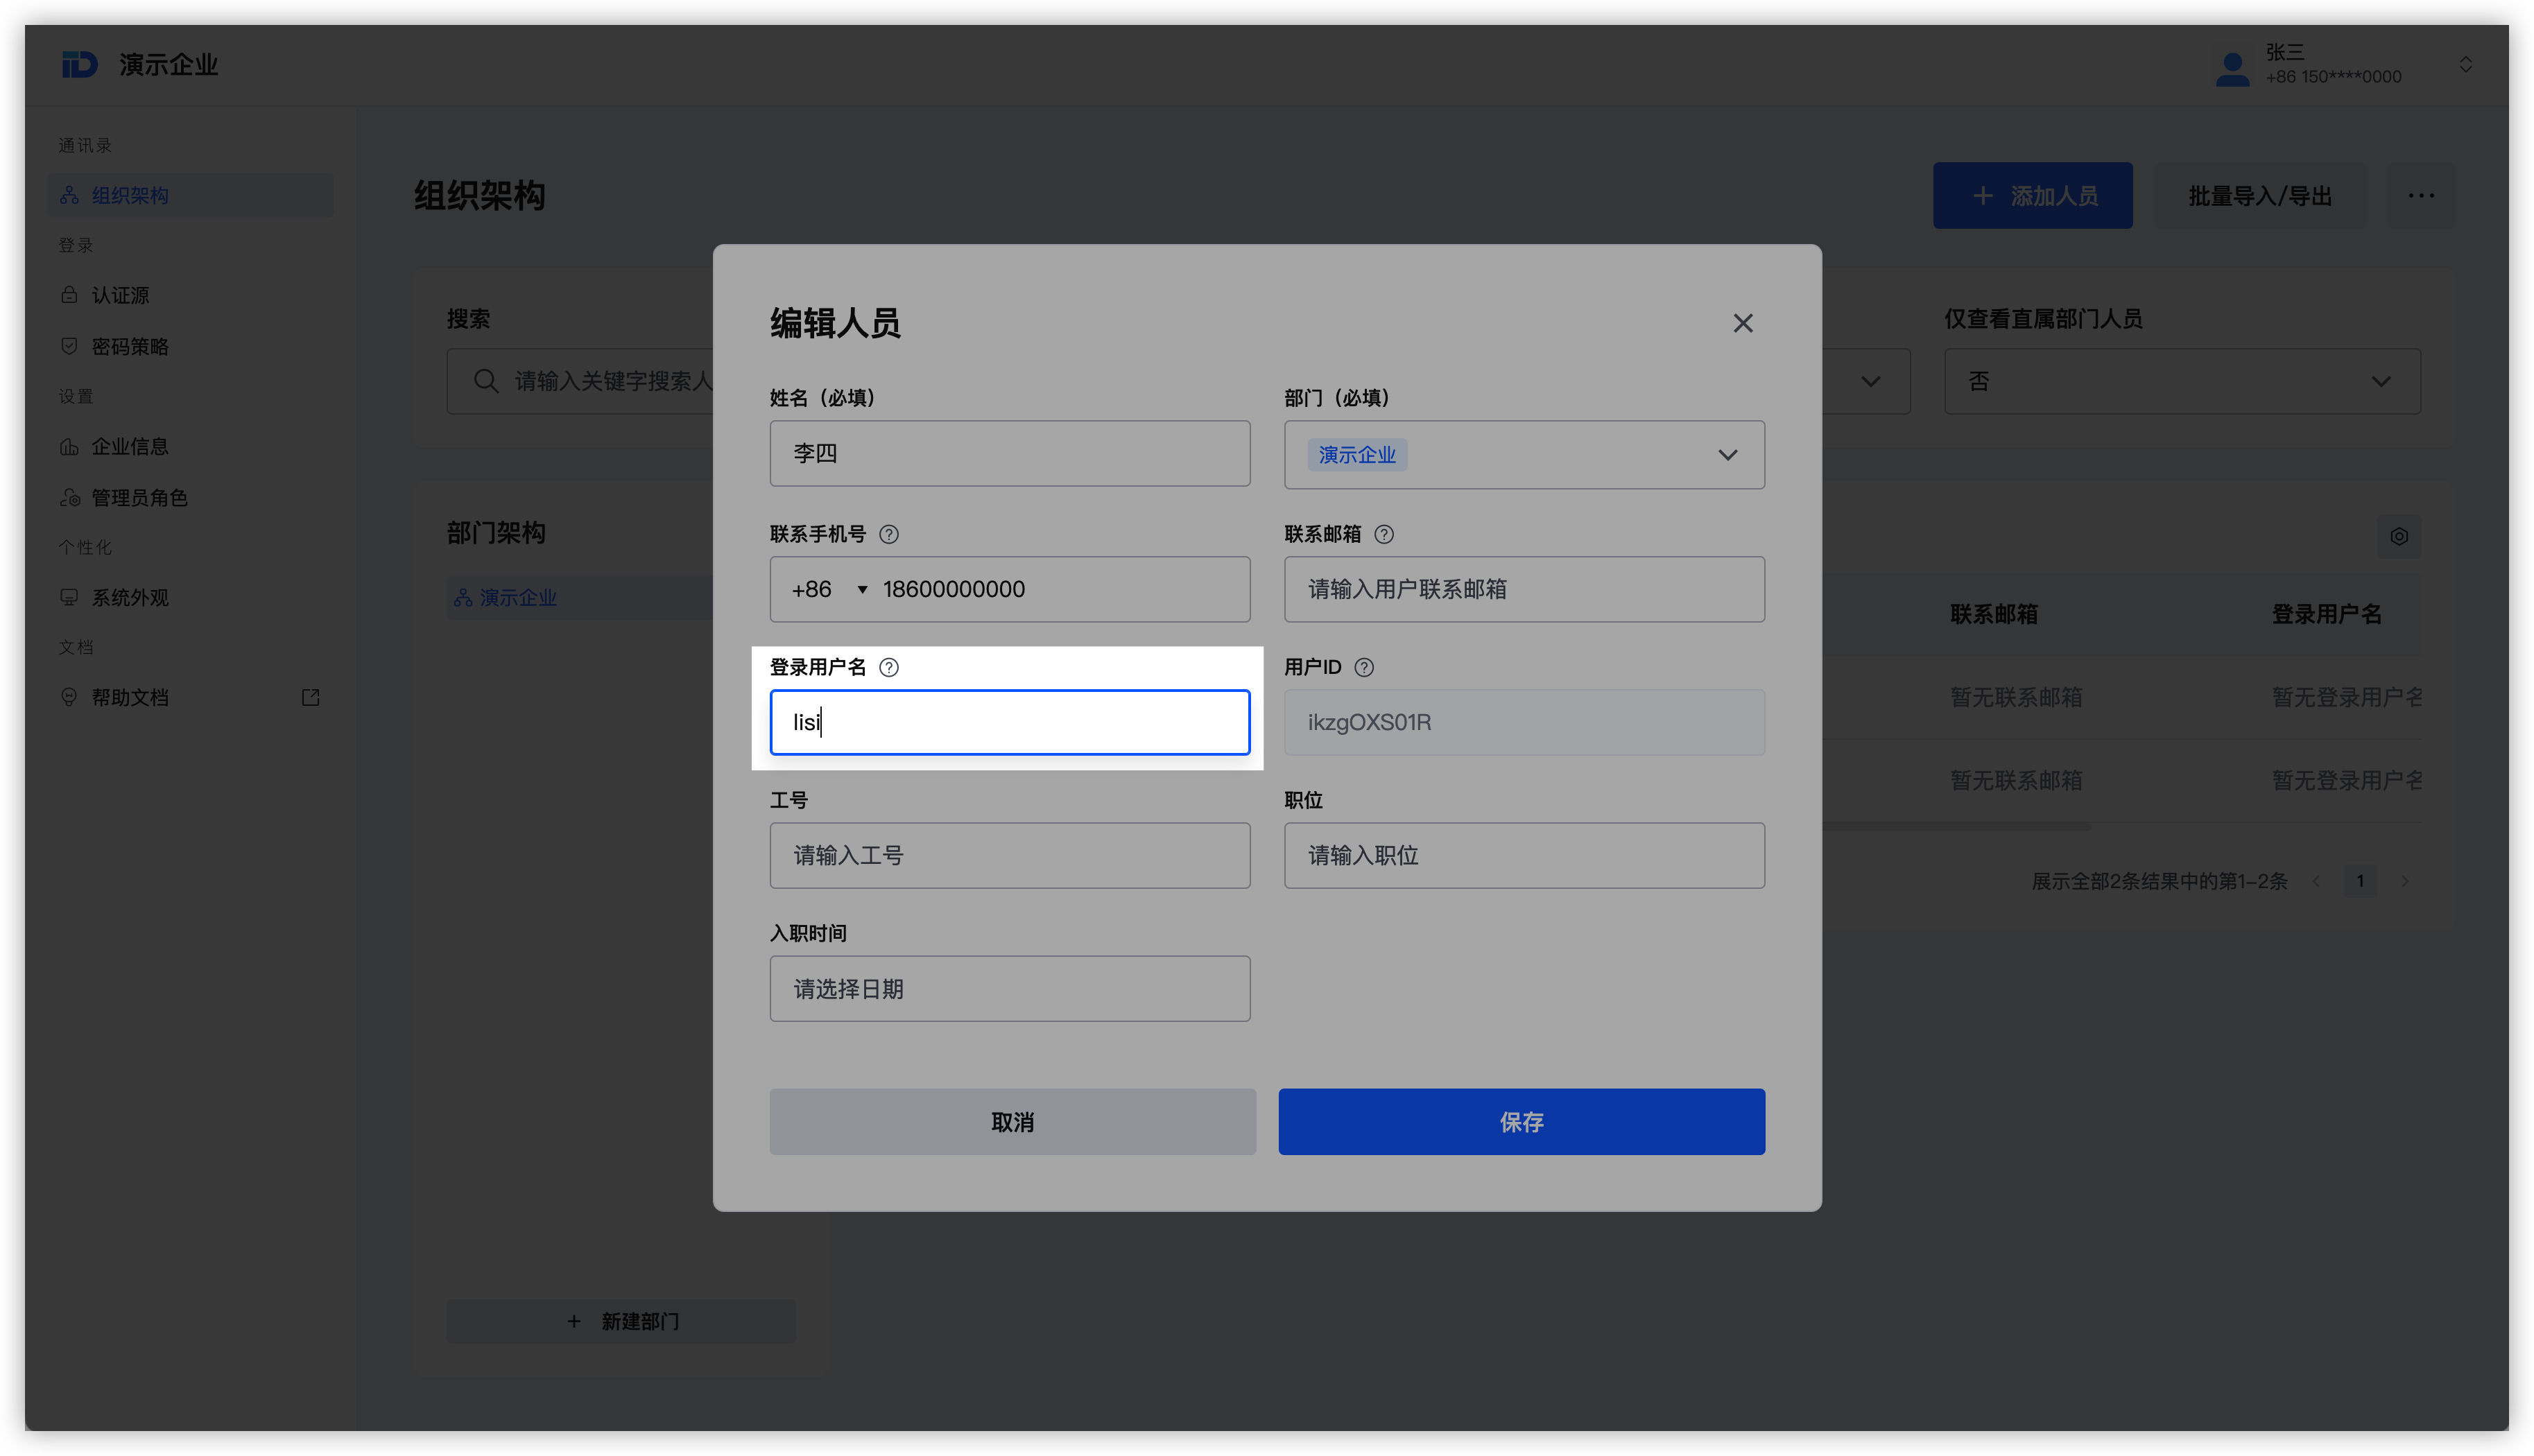Open the 仅查看直属部门人员 dropdown showing 否

click(x=2181, y=381)
